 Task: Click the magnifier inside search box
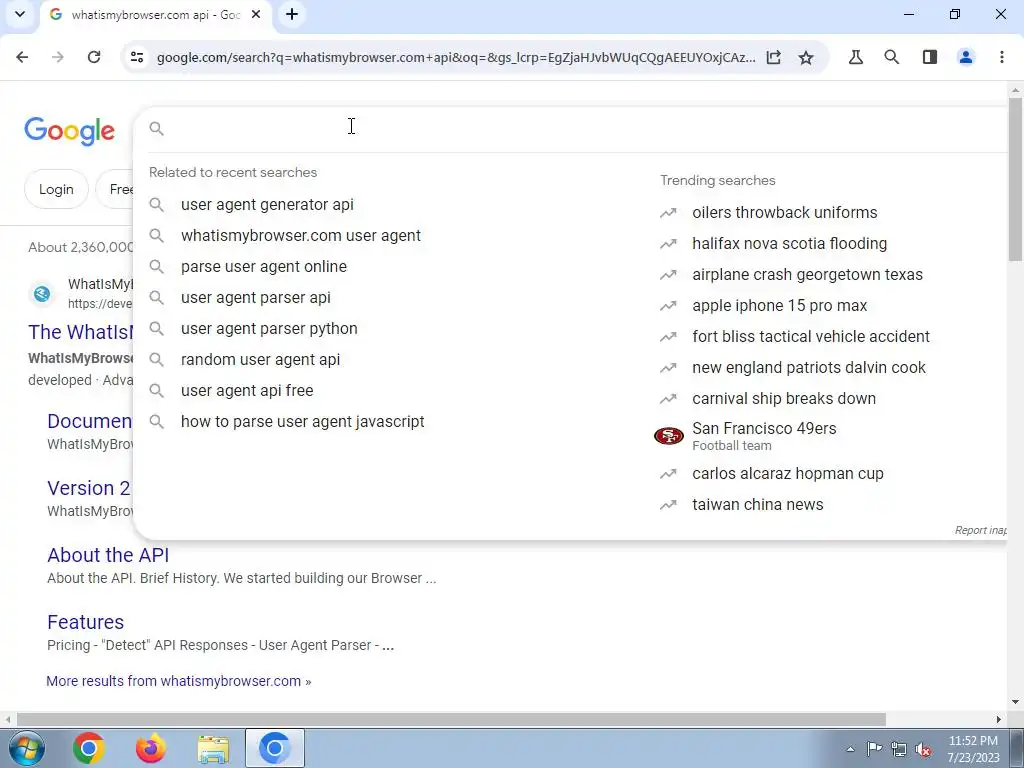pos(157,129)
